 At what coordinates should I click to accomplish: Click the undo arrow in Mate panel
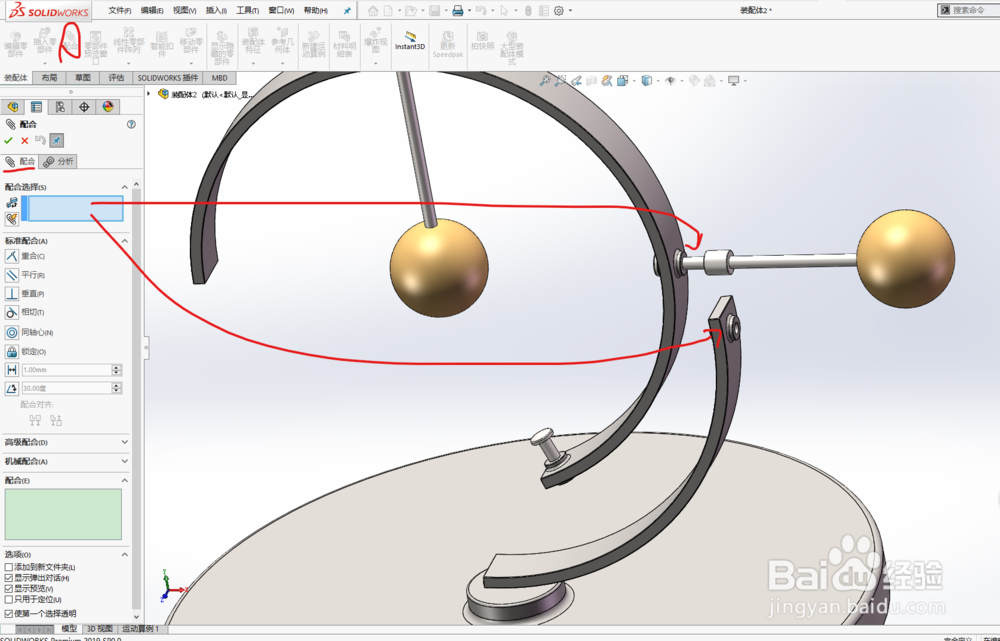tap(40, 140)
